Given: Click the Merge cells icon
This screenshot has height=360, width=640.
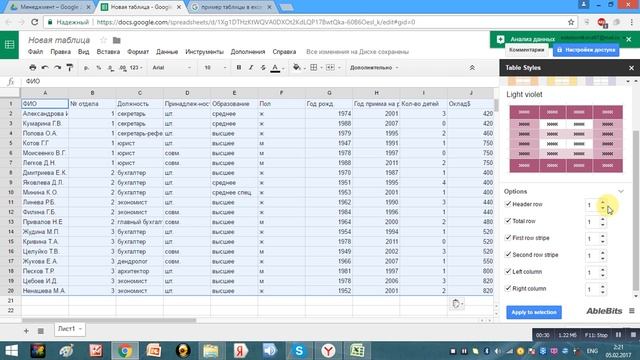Looking at the screenshot, I should 330,67.
